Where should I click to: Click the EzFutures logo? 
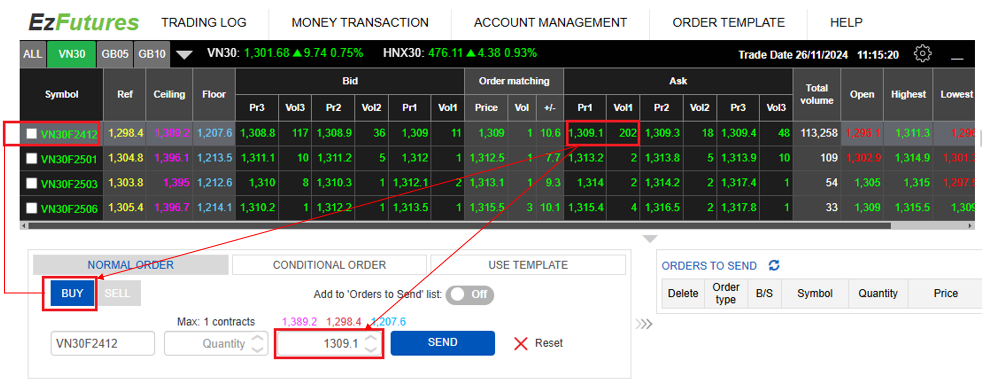tap(84, 22)
